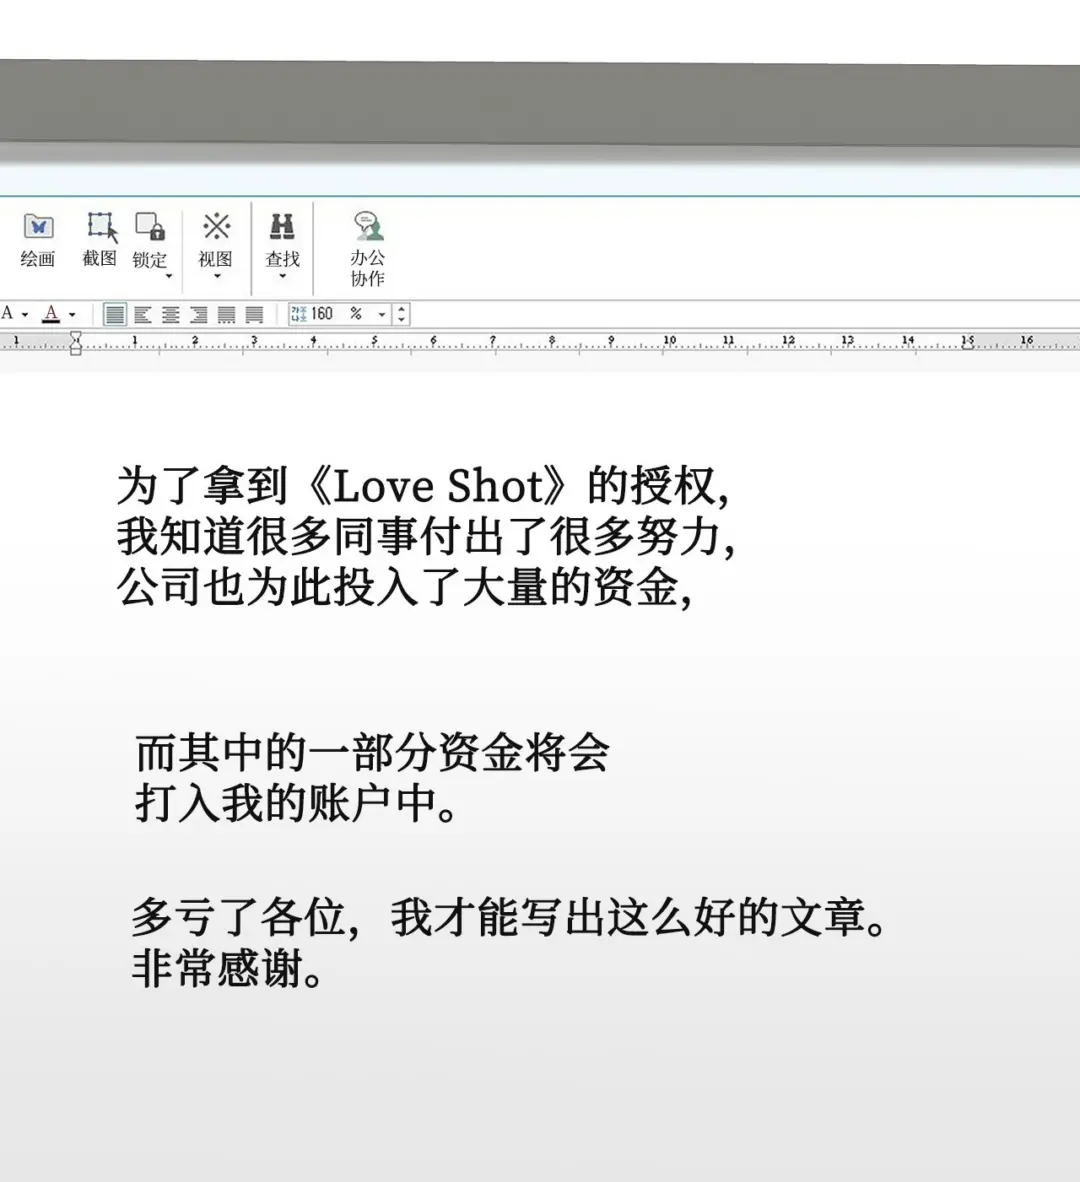Apply distributed alignment
1080x1182 pixels.
[x=227, y=315]
